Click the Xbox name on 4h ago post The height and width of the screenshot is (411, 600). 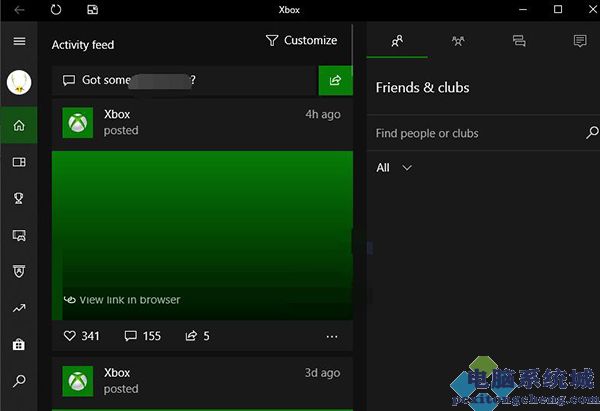tap(117, 114)
